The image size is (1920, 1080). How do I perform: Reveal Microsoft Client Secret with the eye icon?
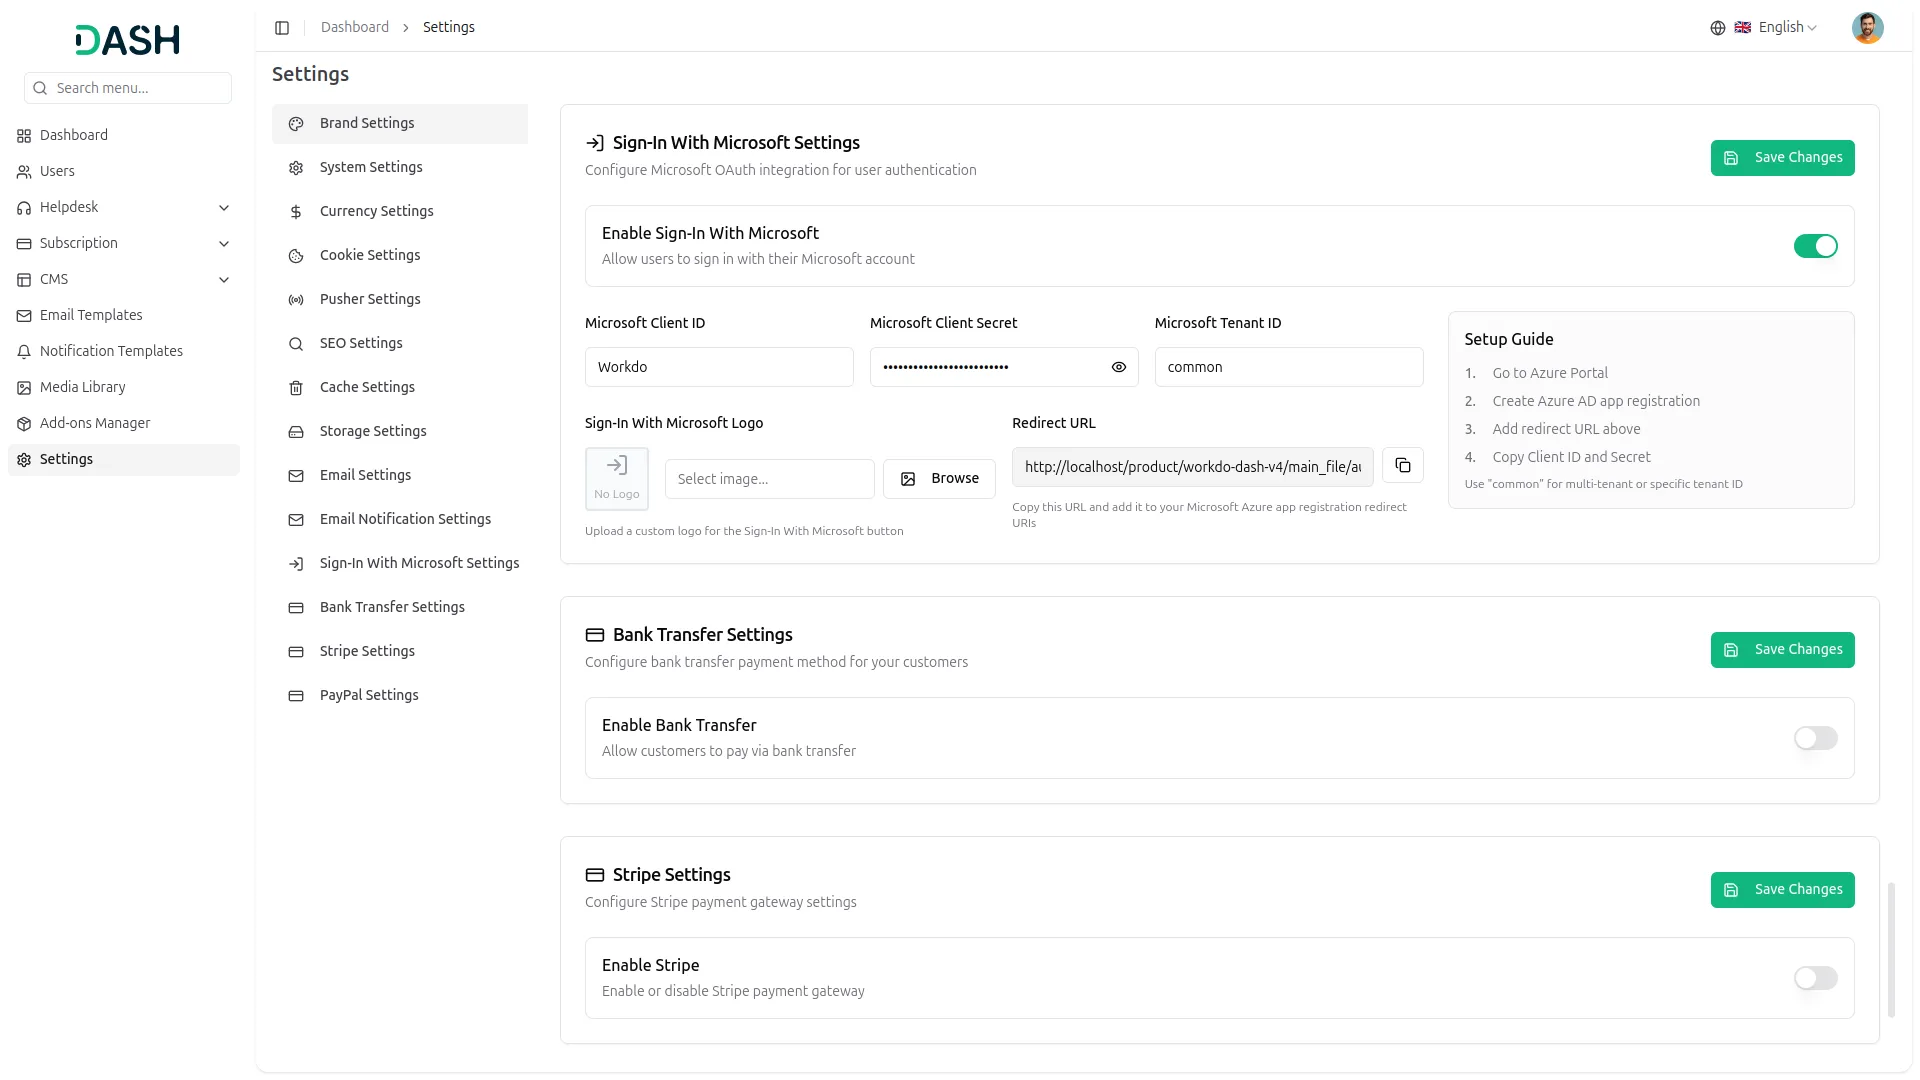pyautogui.click(x=1118, y=368)
